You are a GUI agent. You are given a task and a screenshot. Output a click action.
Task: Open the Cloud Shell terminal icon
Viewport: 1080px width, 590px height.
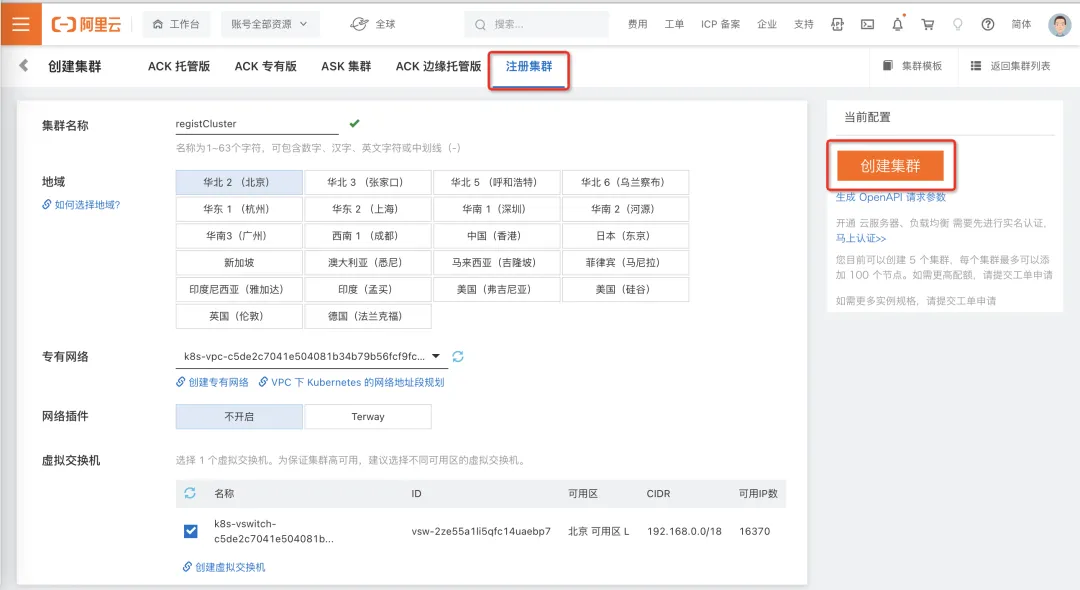pos(868,24)
